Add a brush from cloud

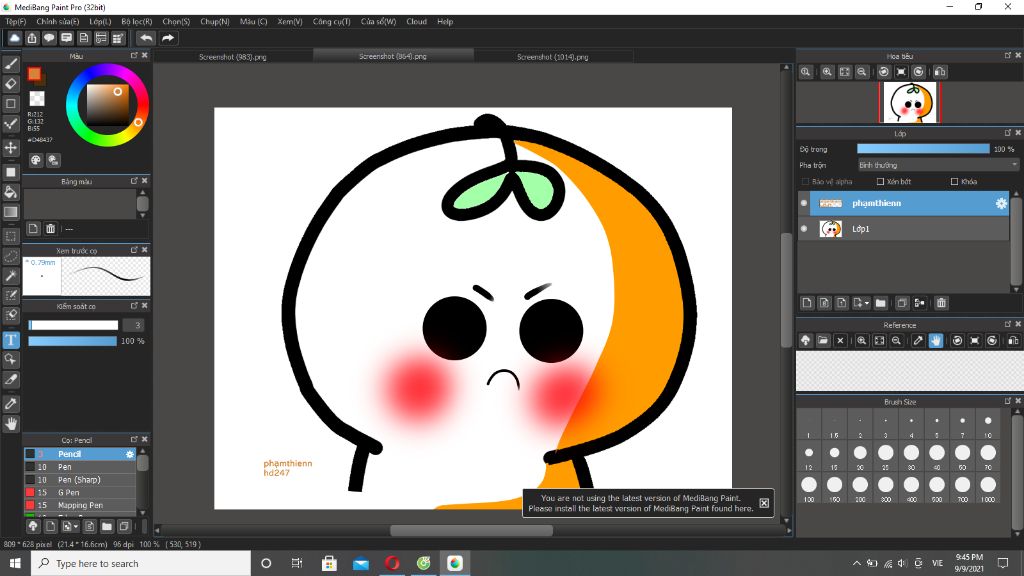coord(33,526)
